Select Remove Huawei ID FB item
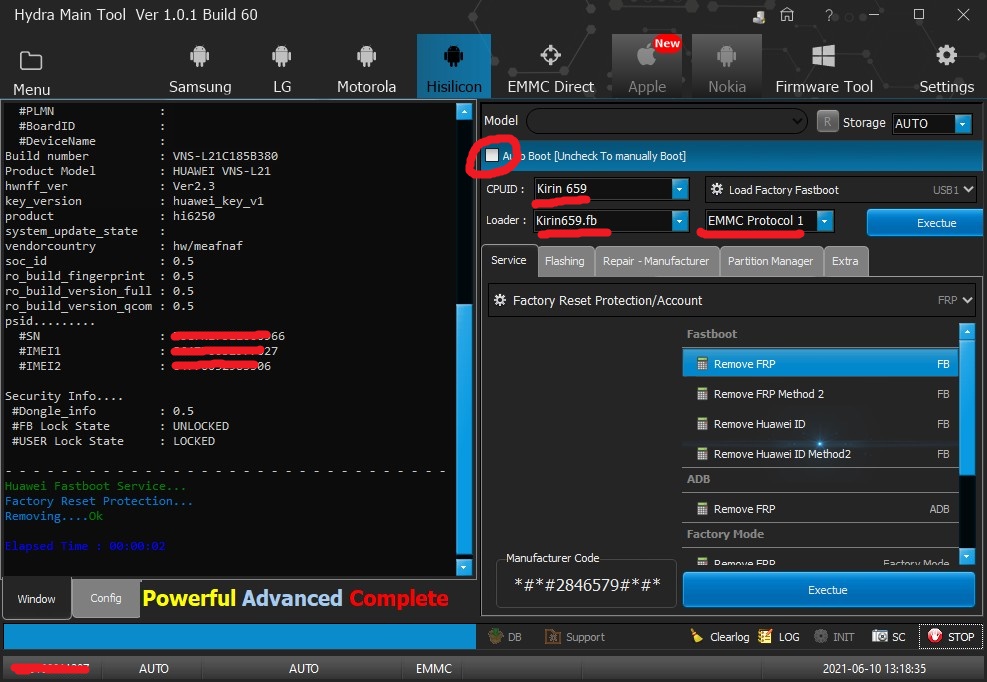 point(820,424)
